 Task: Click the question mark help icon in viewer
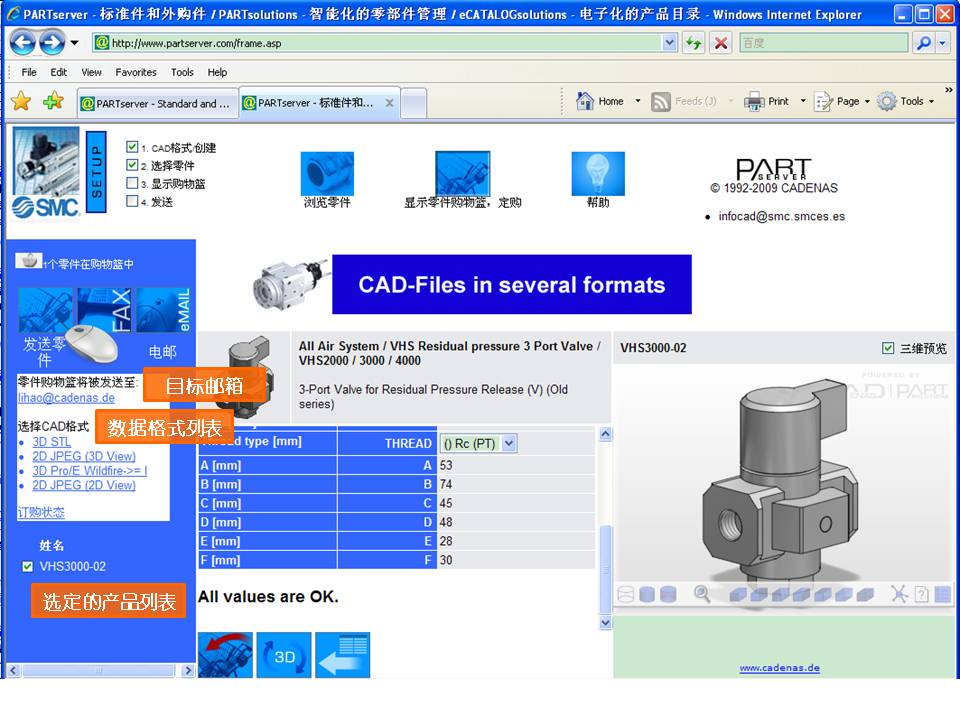(921, 594)
